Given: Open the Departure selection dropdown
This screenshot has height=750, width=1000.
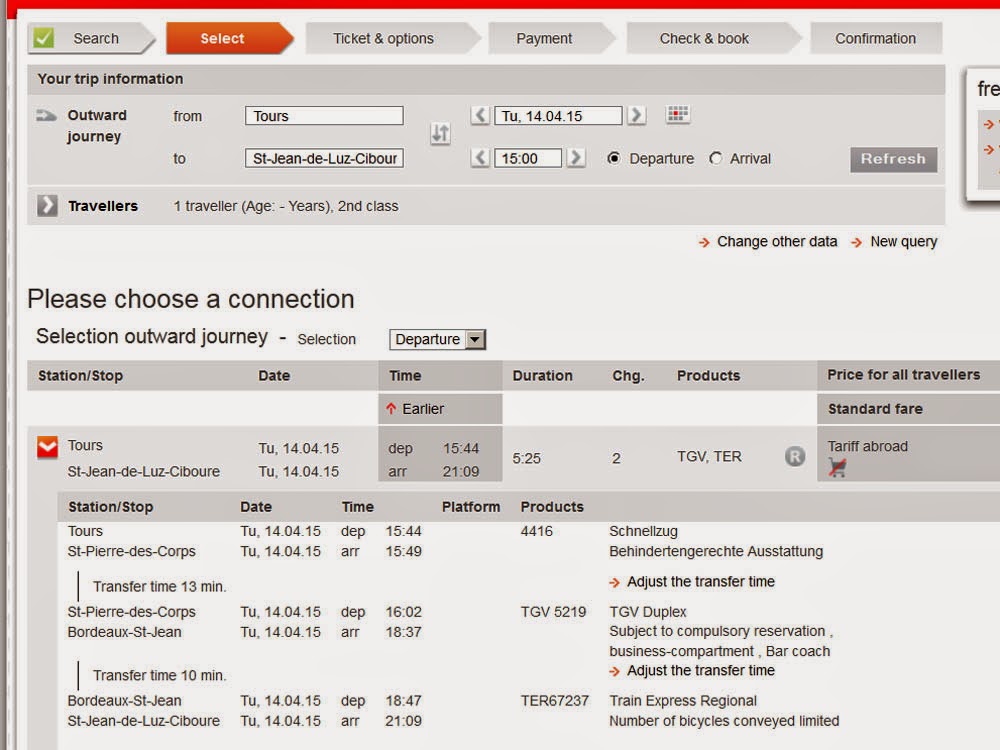Looking at the screenshot, I should 438,339.
